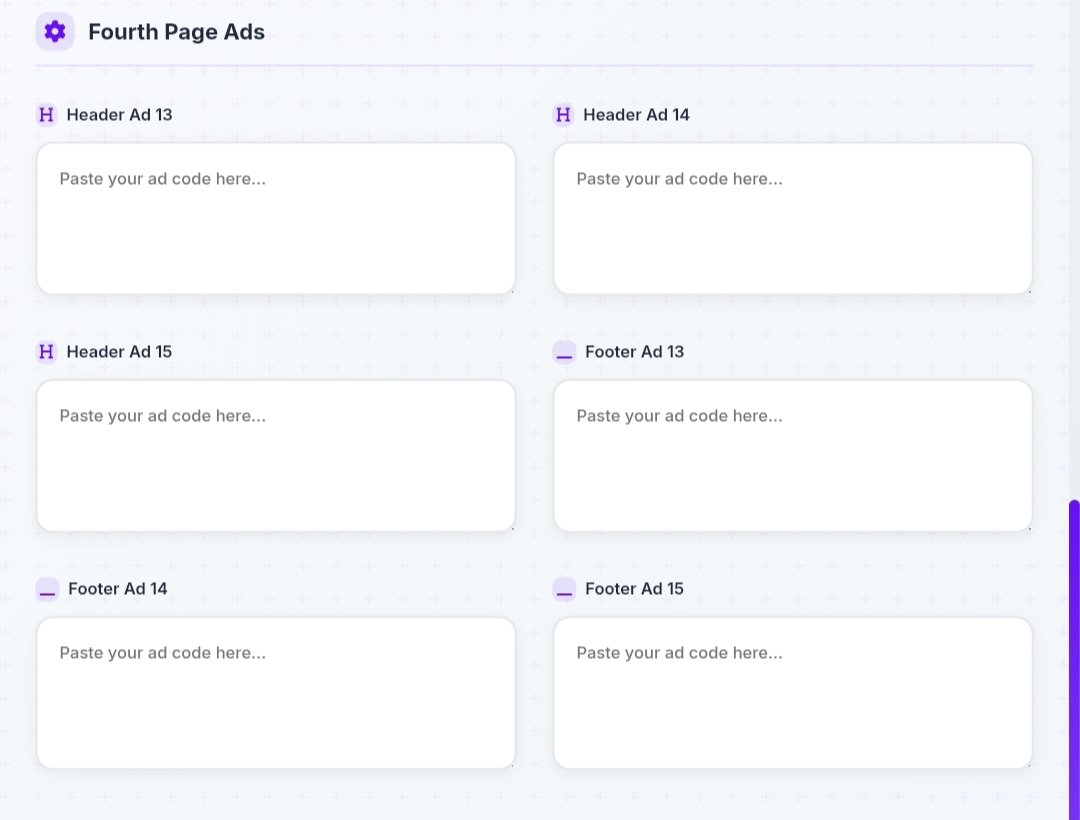
Task: Click into the Footer Ad 15 code box
Action: tap(792, 693)
